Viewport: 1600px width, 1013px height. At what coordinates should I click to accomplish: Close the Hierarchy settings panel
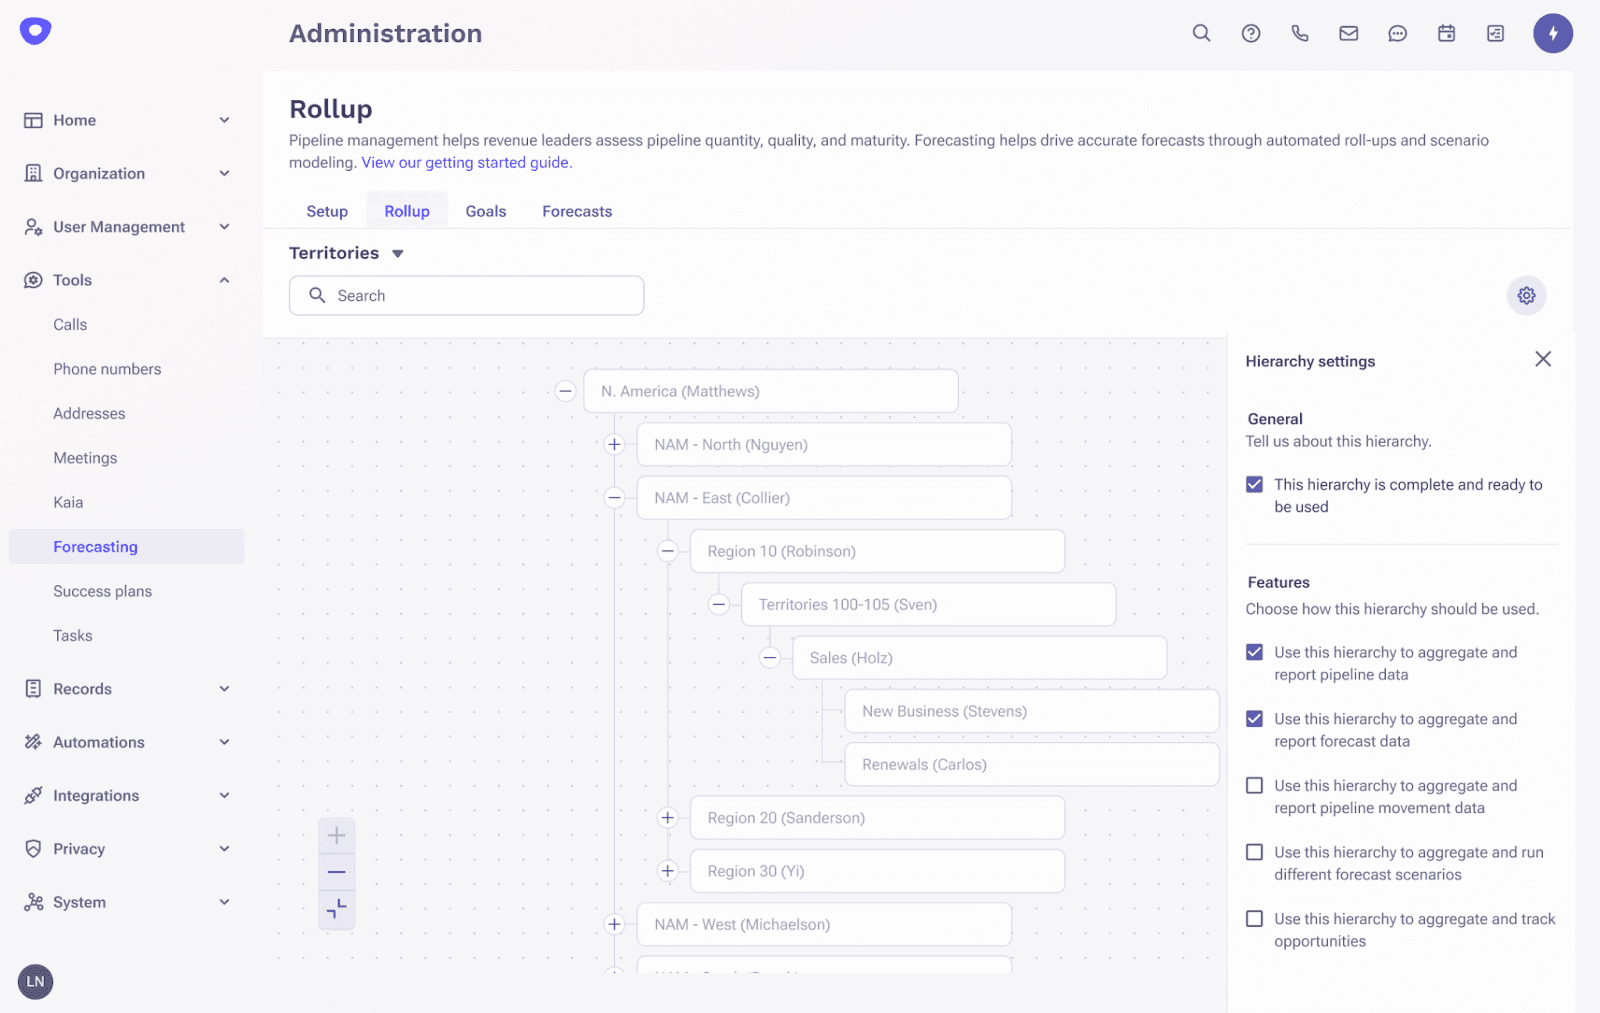pos(1543,359)
